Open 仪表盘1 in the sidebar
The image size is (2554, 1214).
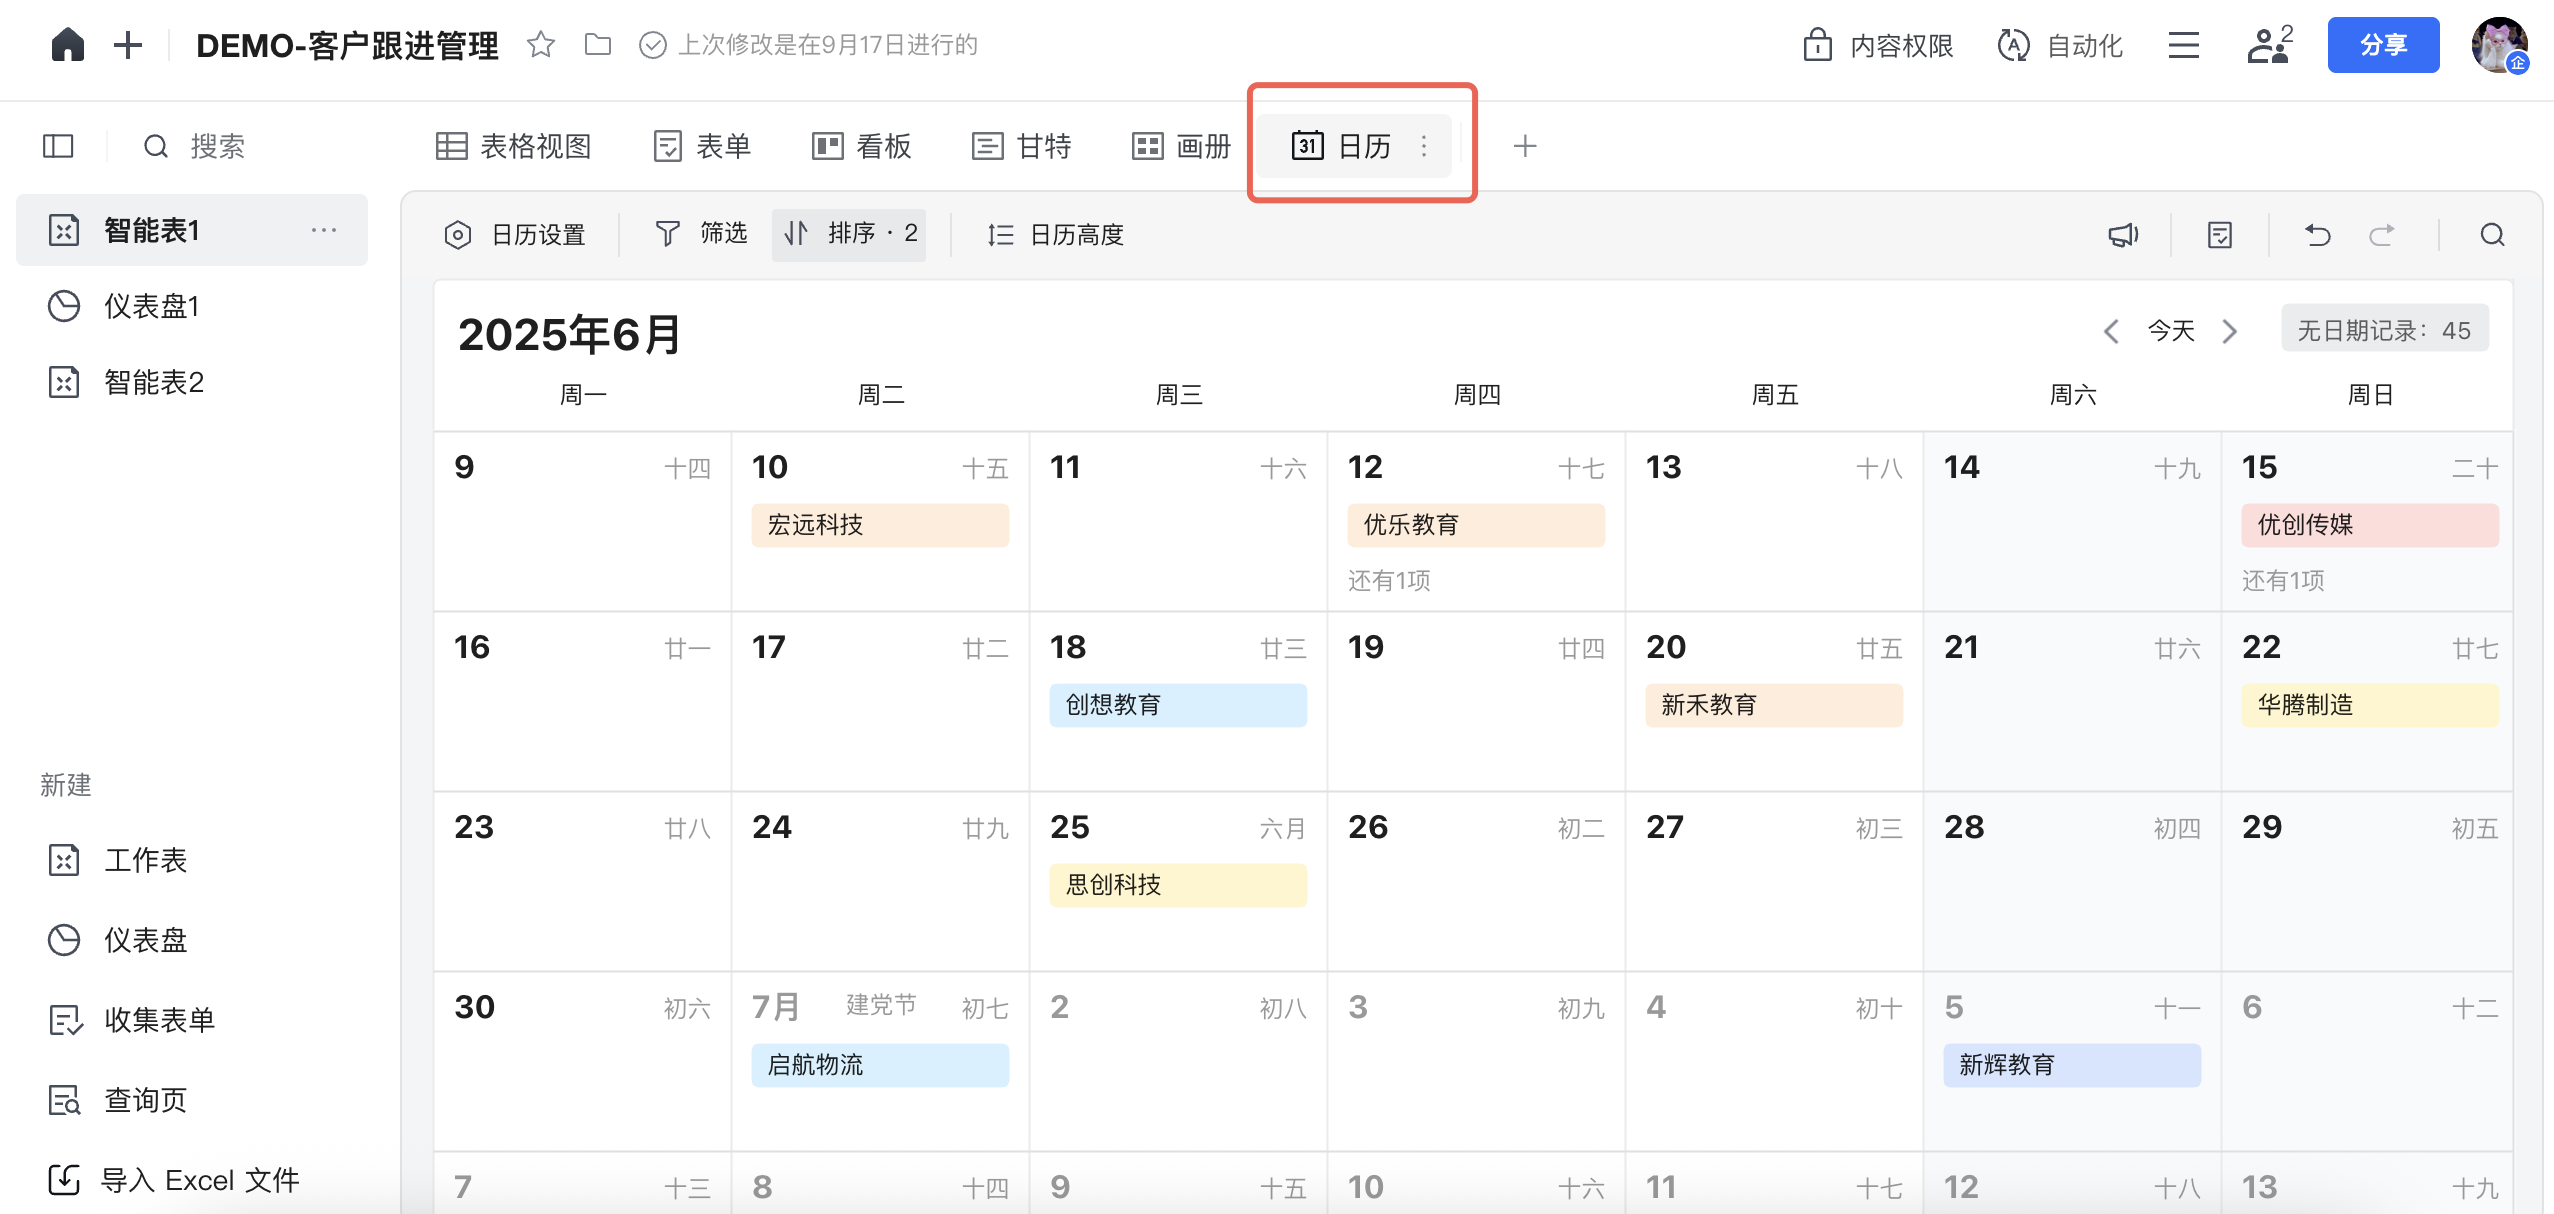pos(151,306)
